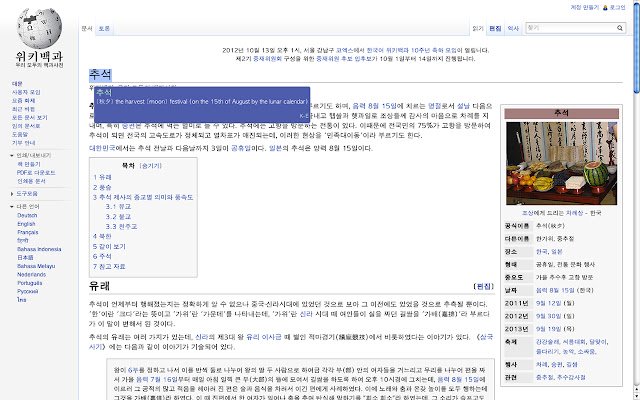This screenshot has width=640, height=400.
Task: Hide the table of contents via 숨기기
Action: pyautogui.click(x=151, y=166)
